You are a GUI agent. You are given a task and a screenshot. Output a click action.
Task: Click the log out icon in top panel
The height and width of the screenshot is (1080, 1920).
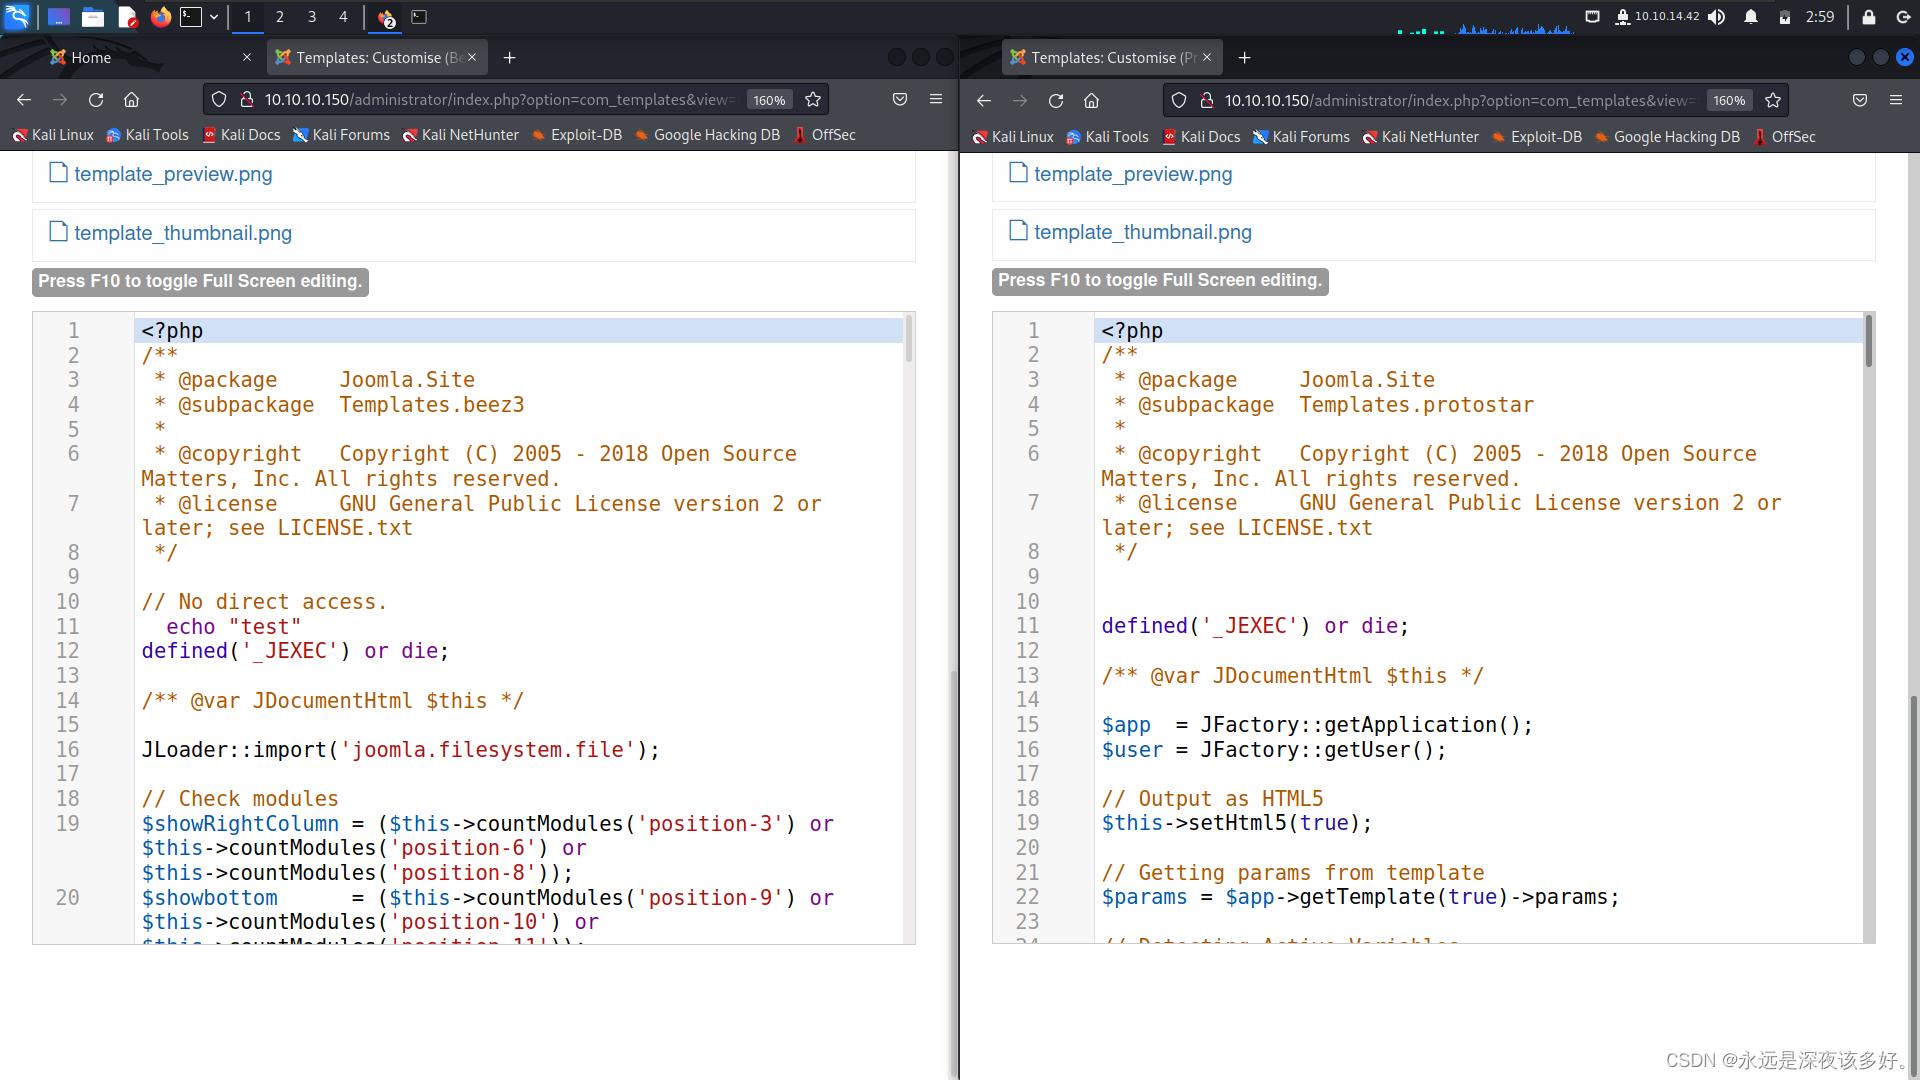click(x=1902, y=17)
